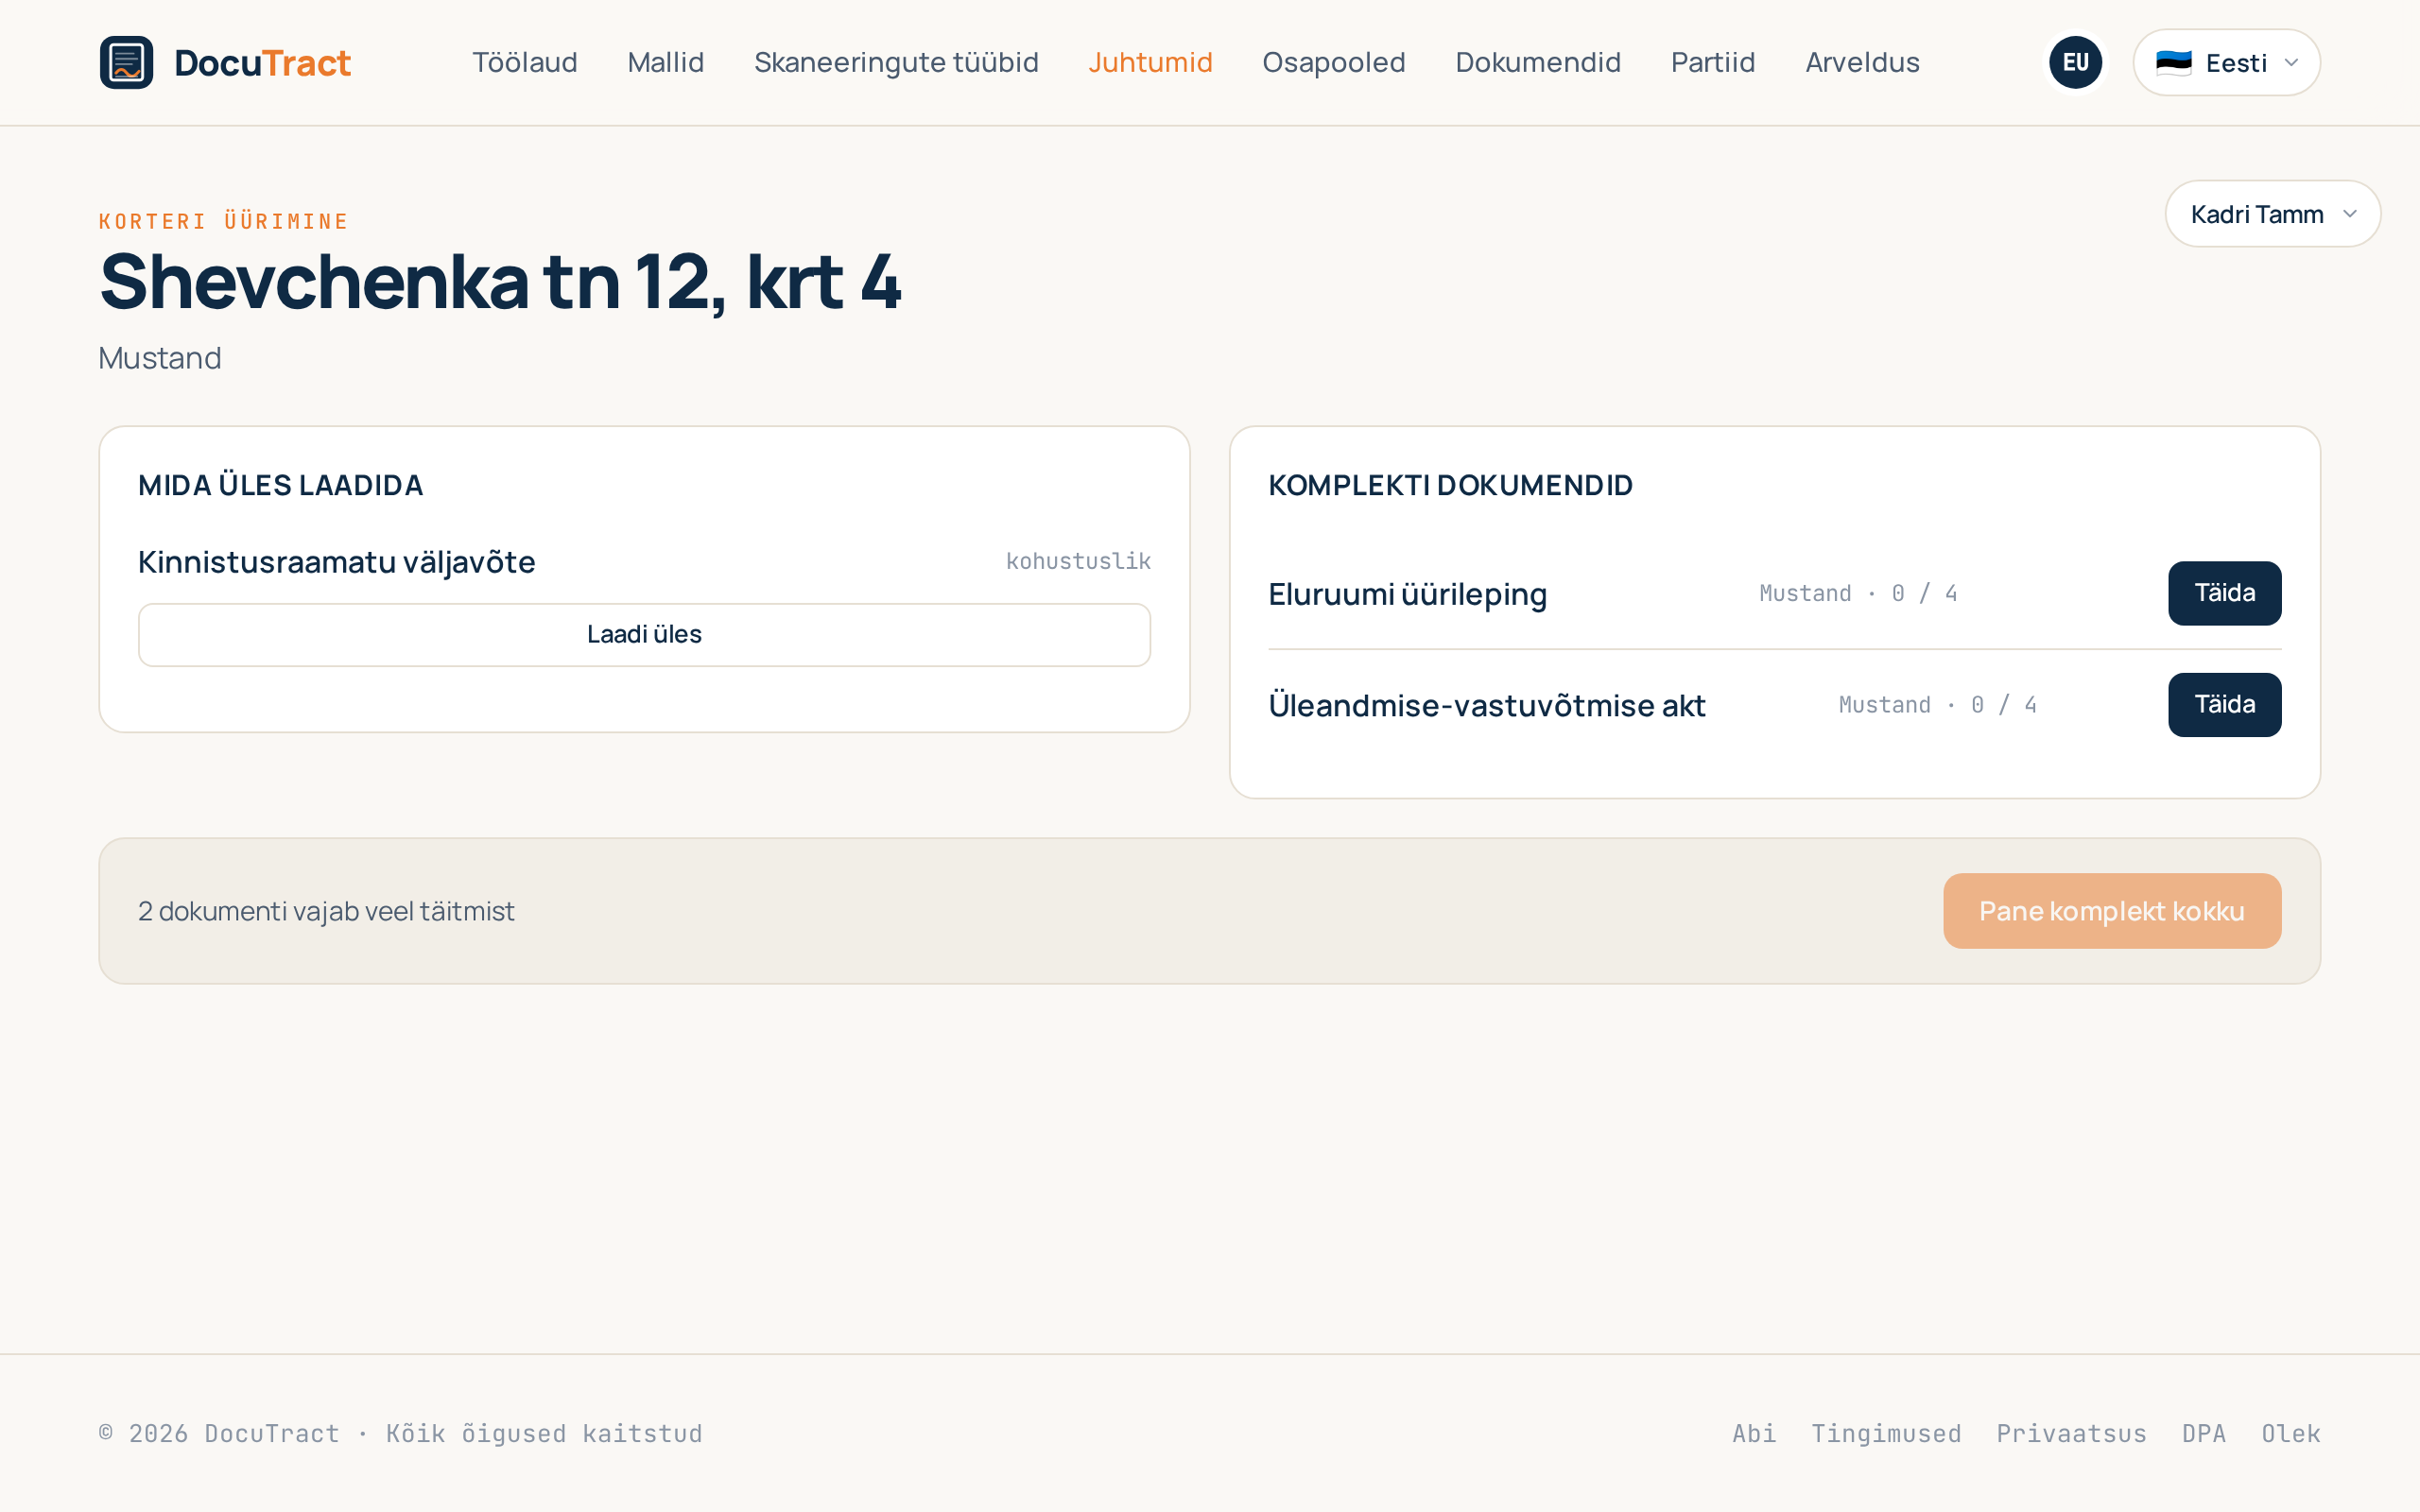2420x1512 pixels.
Task: Click Laadi üles for Kinnistusraamatu väljavõte
Action: coord(644,634)
